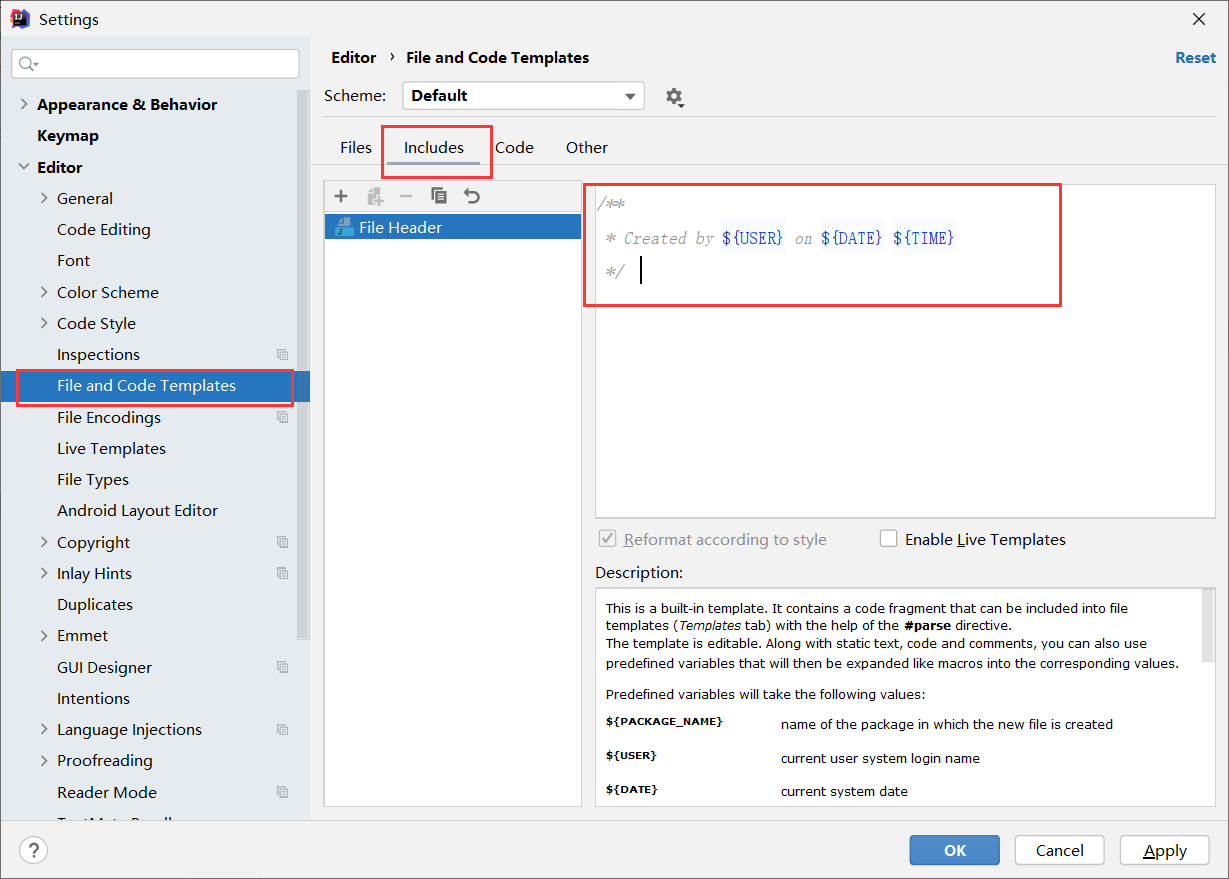The height and width of the screenshot is (879, 1229).
Task: Switch to the Includes tab
Action: [x=434, y=147]
